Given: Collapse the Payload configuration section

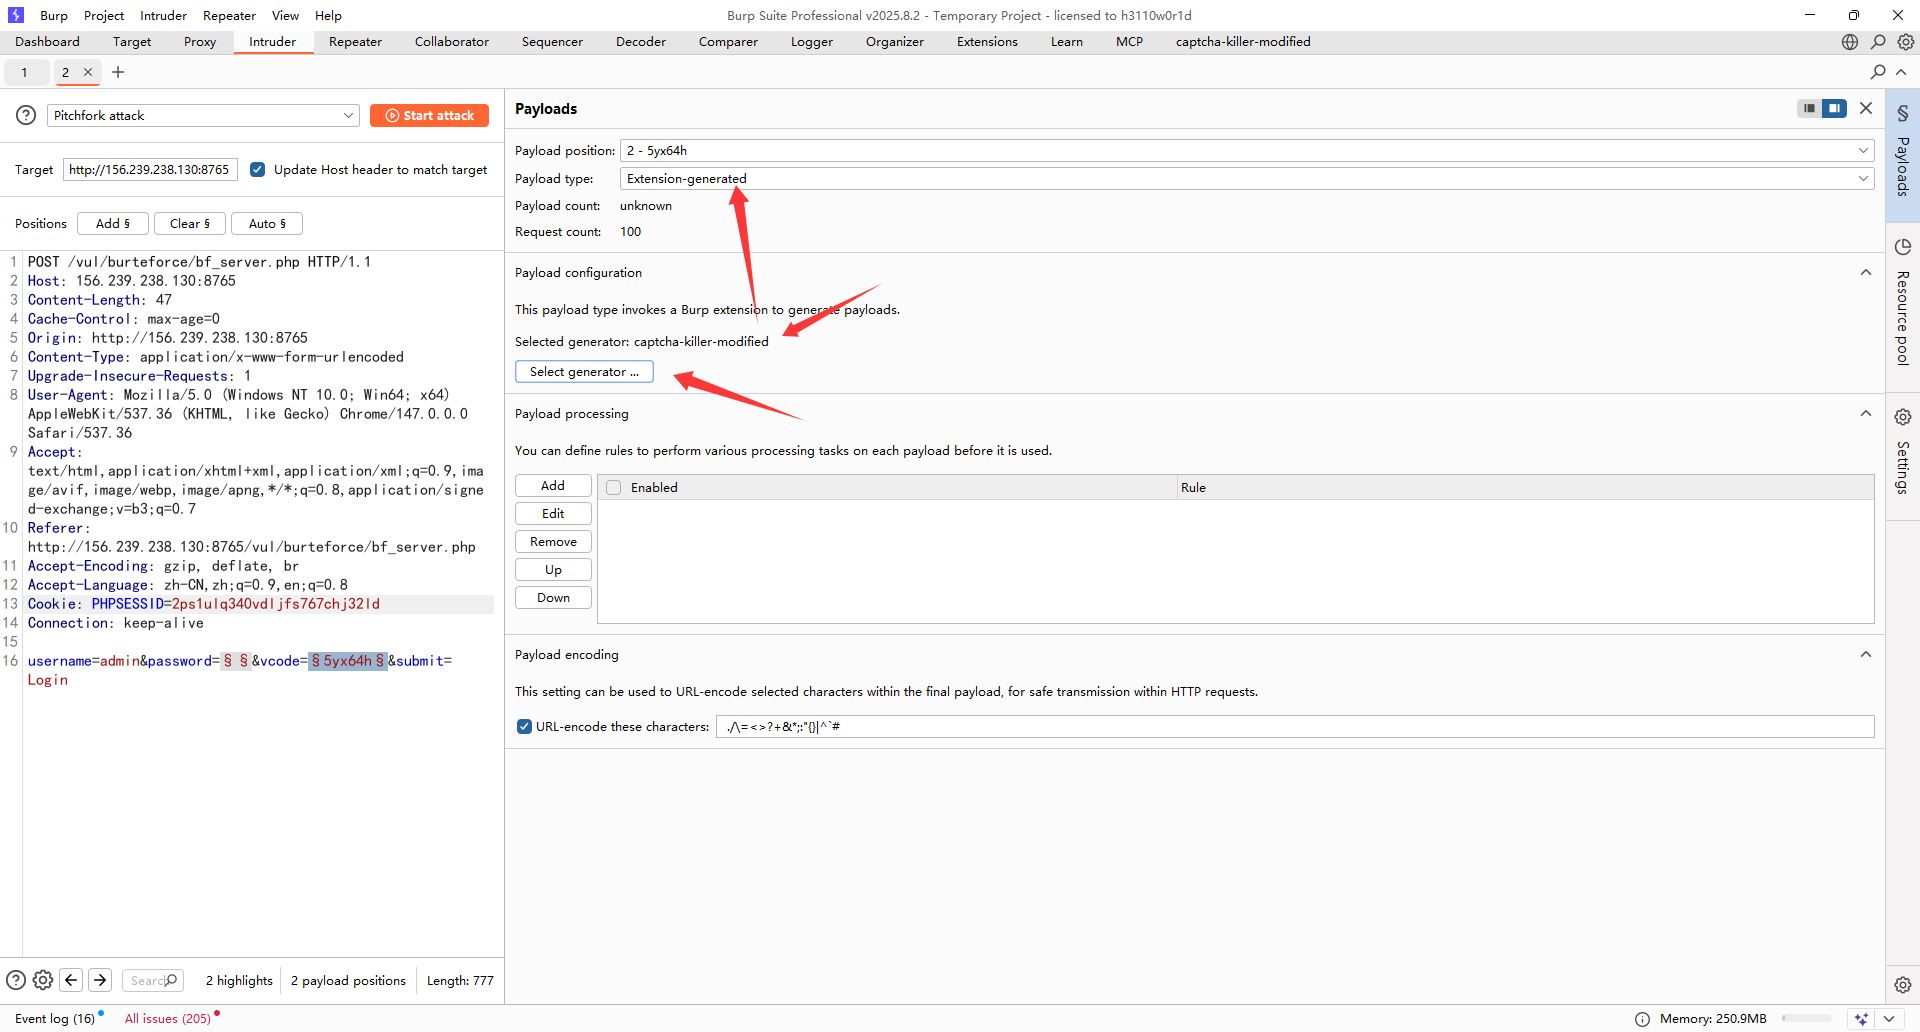Looking at the screenshot, I should (1865, 272).
